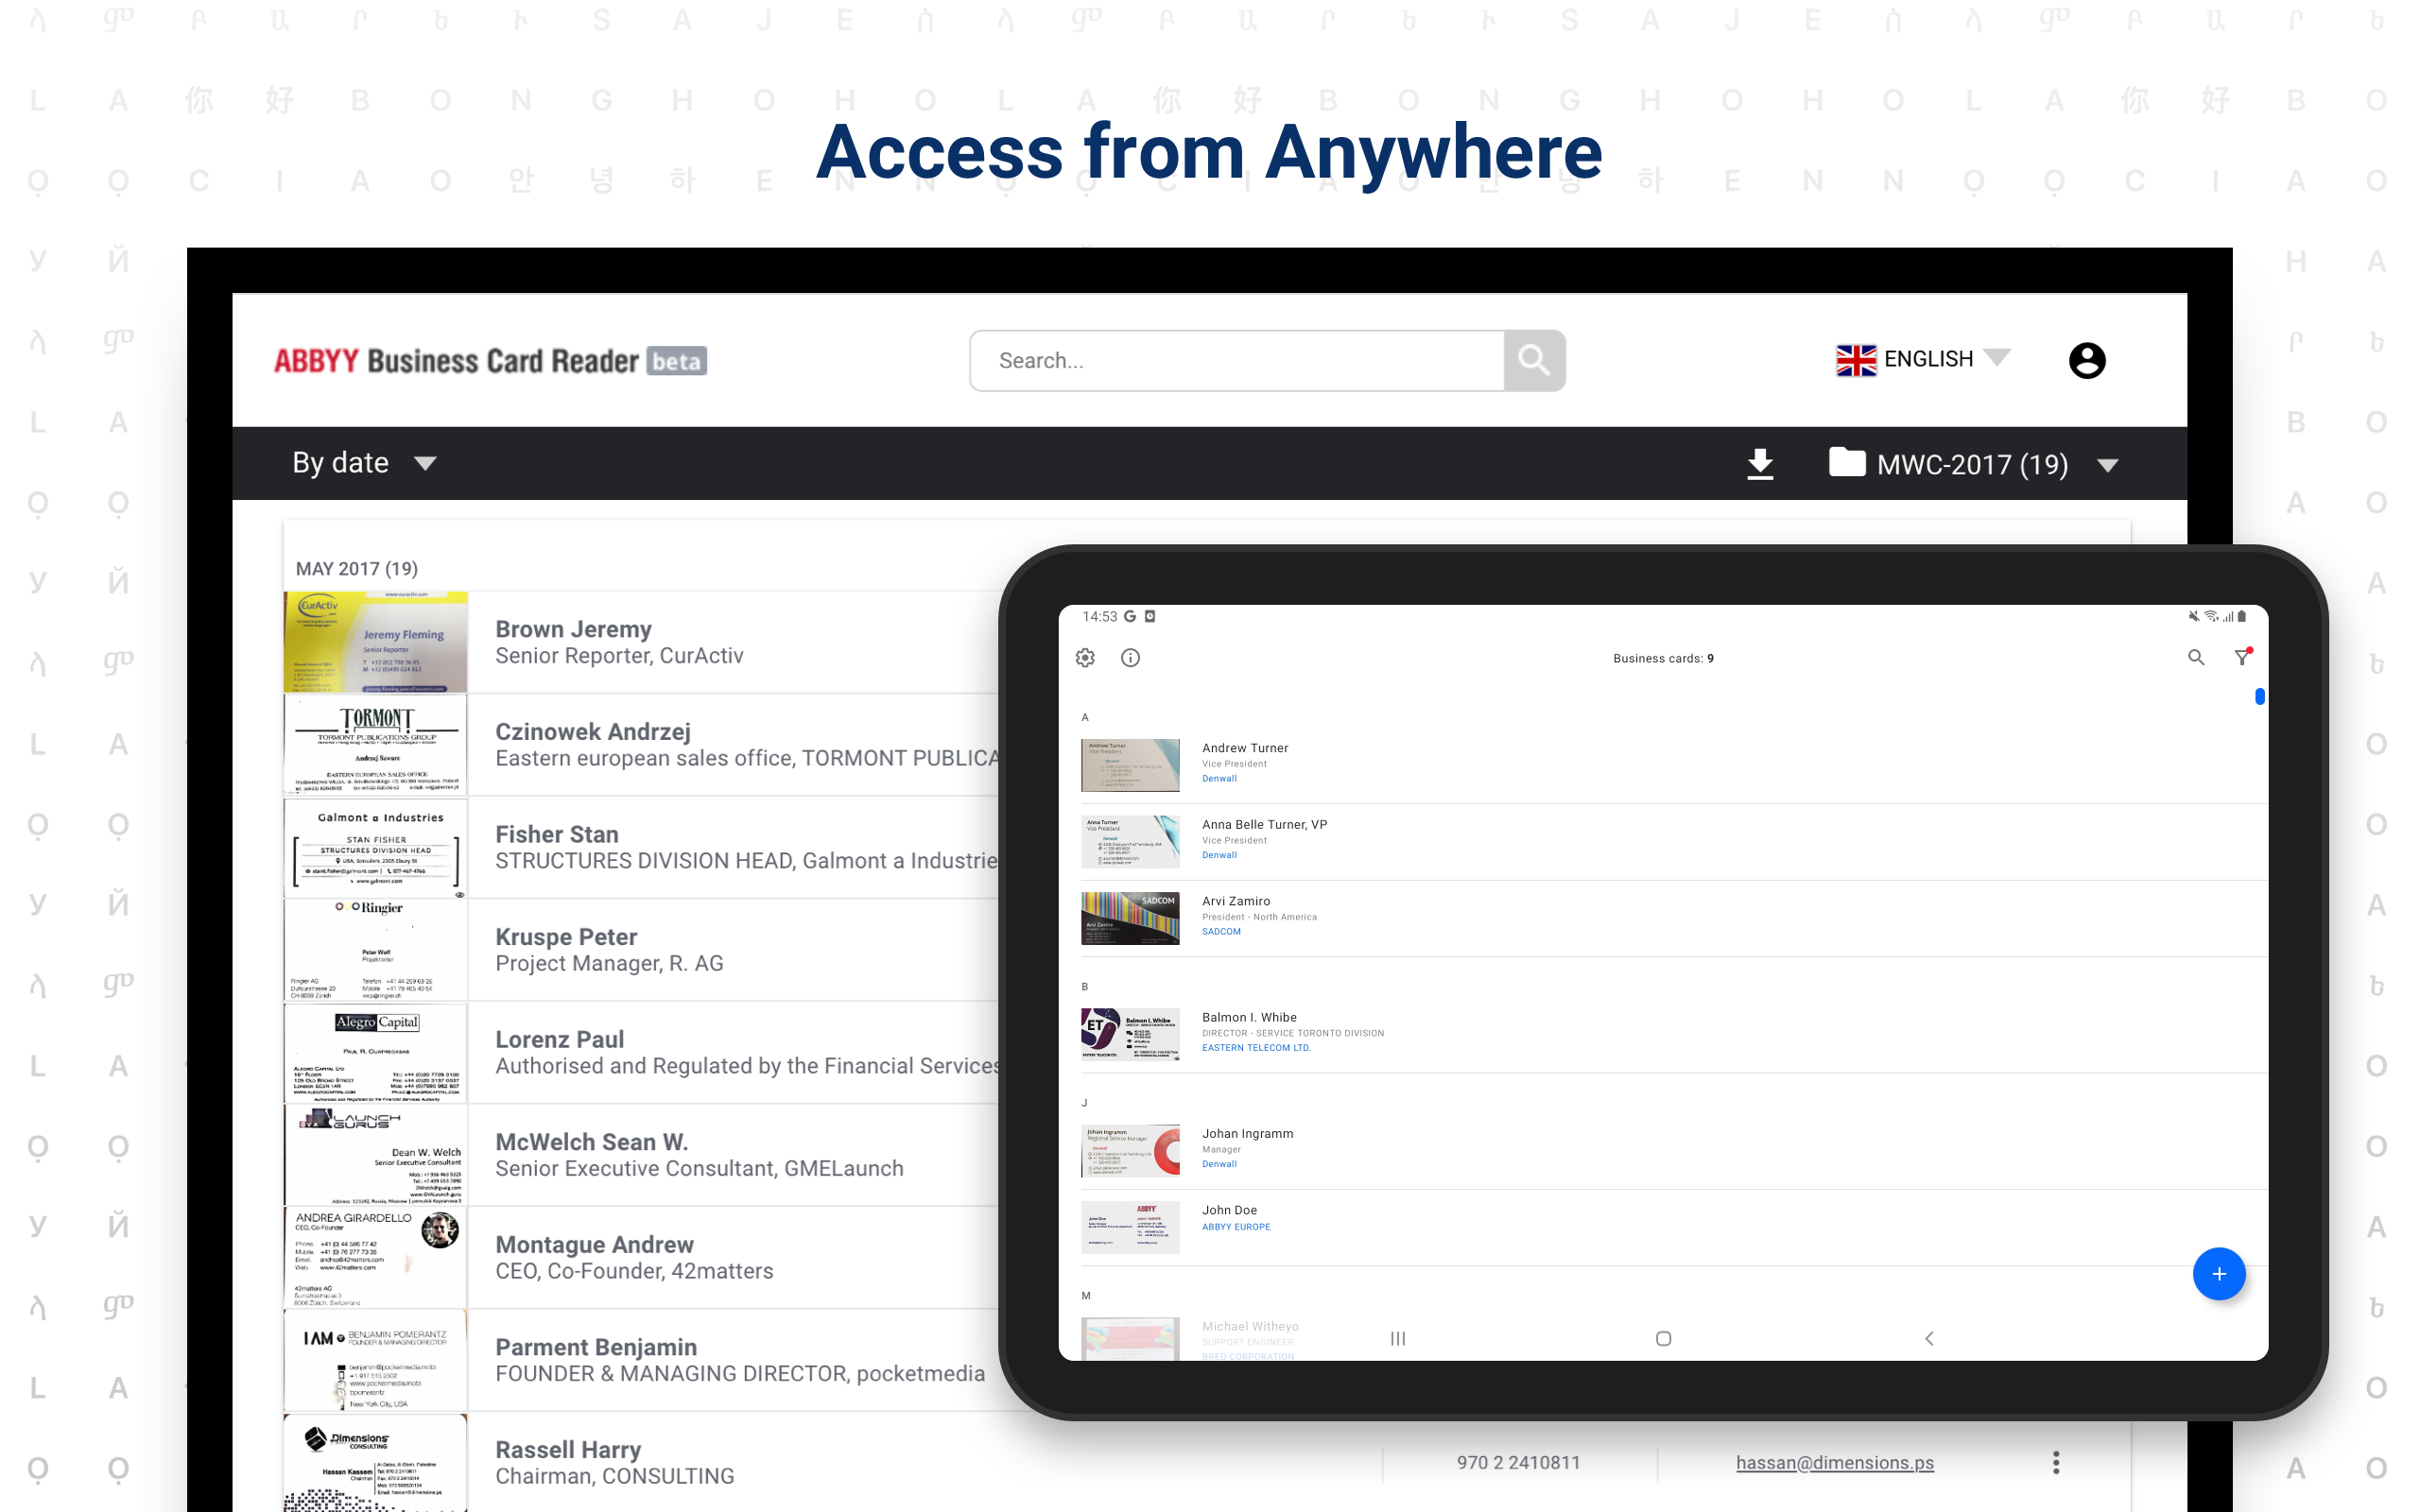The image size is (2420, 1512).
Task: Click the EASTERN TELECOM LTD. company link
Action: coord(1256,1048)
